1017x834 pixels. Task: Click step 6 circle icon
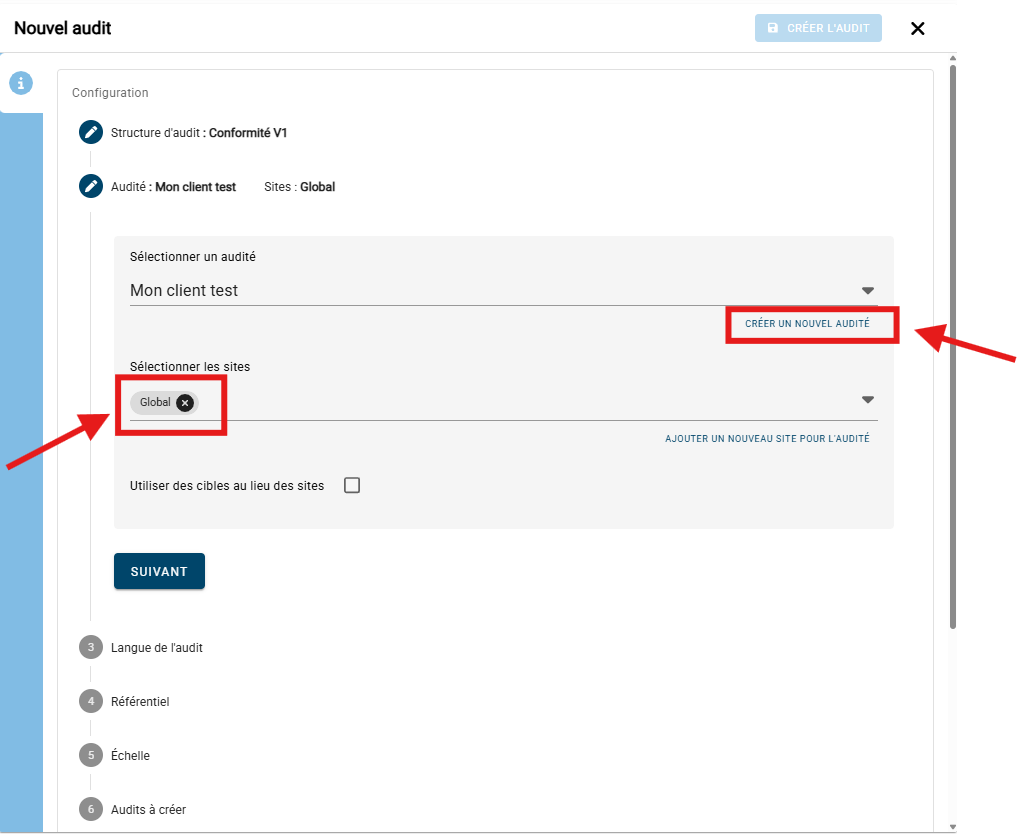point(91,810)
